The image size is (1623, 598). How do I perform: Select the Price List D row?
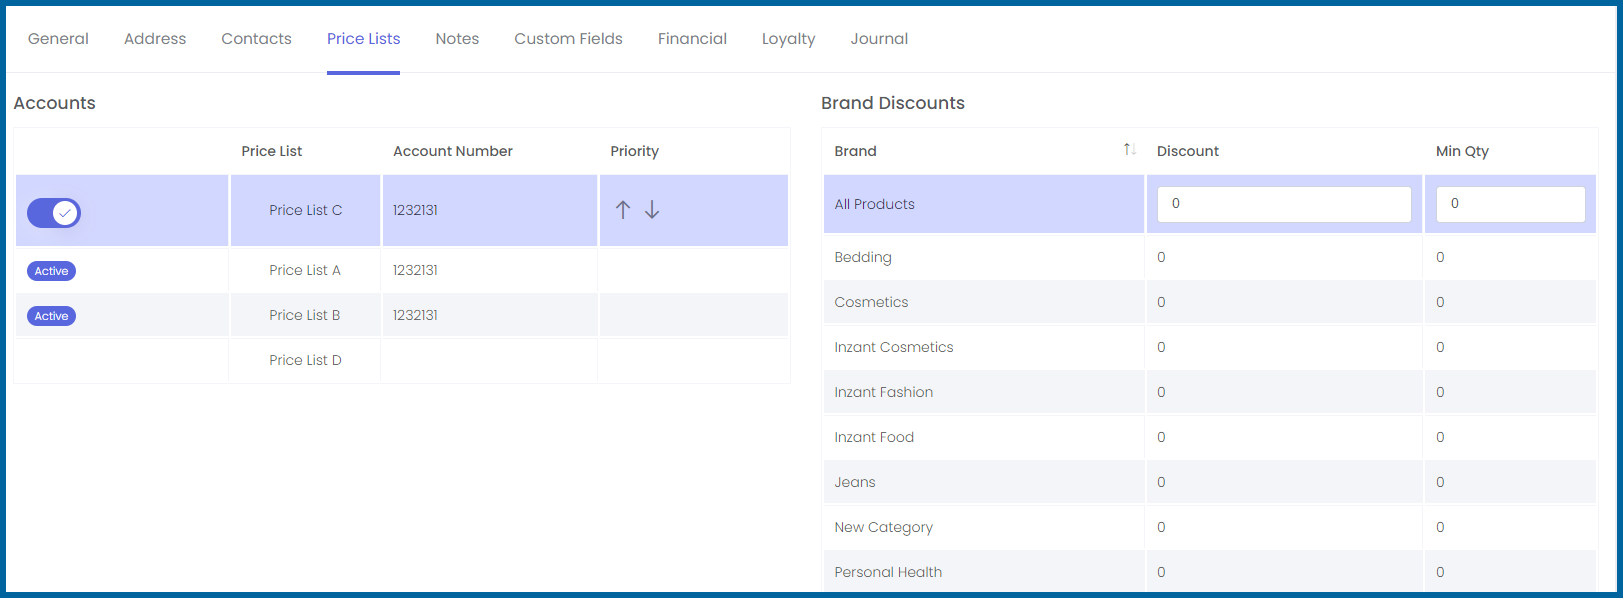pyautogui.click(x=402, y=360)
